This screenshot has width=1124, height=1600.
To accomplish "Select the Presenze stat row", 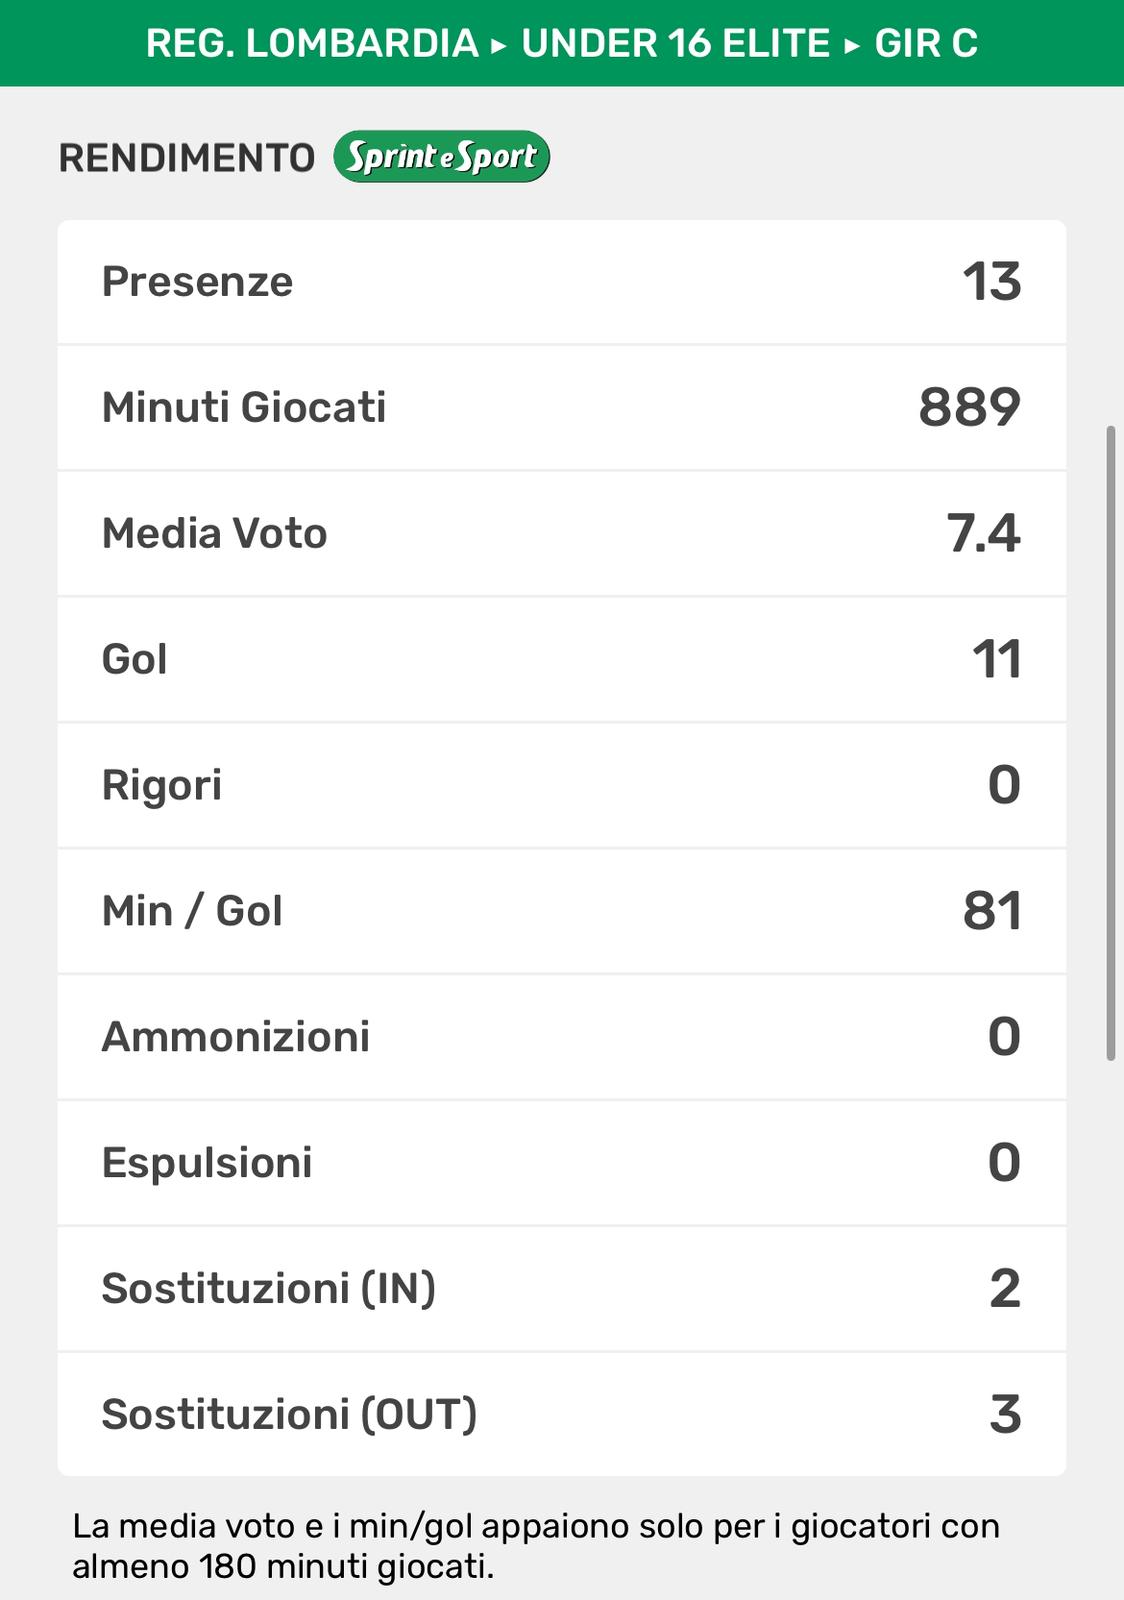I will point(561,282).
